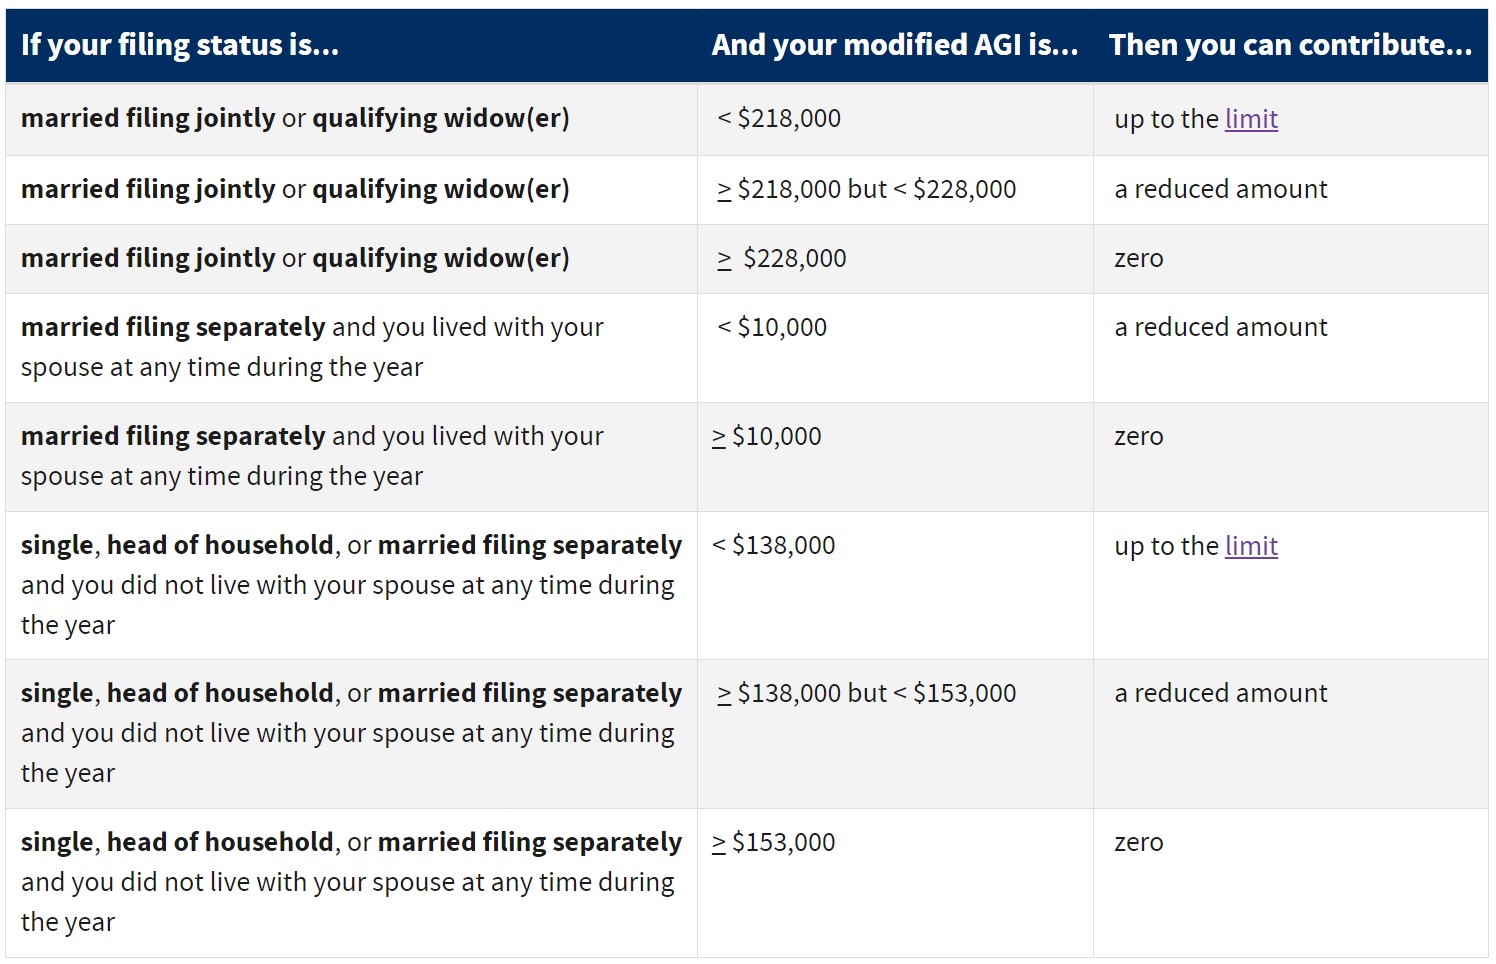This screenshot has width=1496, height=964.
Task: Click the 'Then you can contribute...' header
Action: pos(1290,45)
